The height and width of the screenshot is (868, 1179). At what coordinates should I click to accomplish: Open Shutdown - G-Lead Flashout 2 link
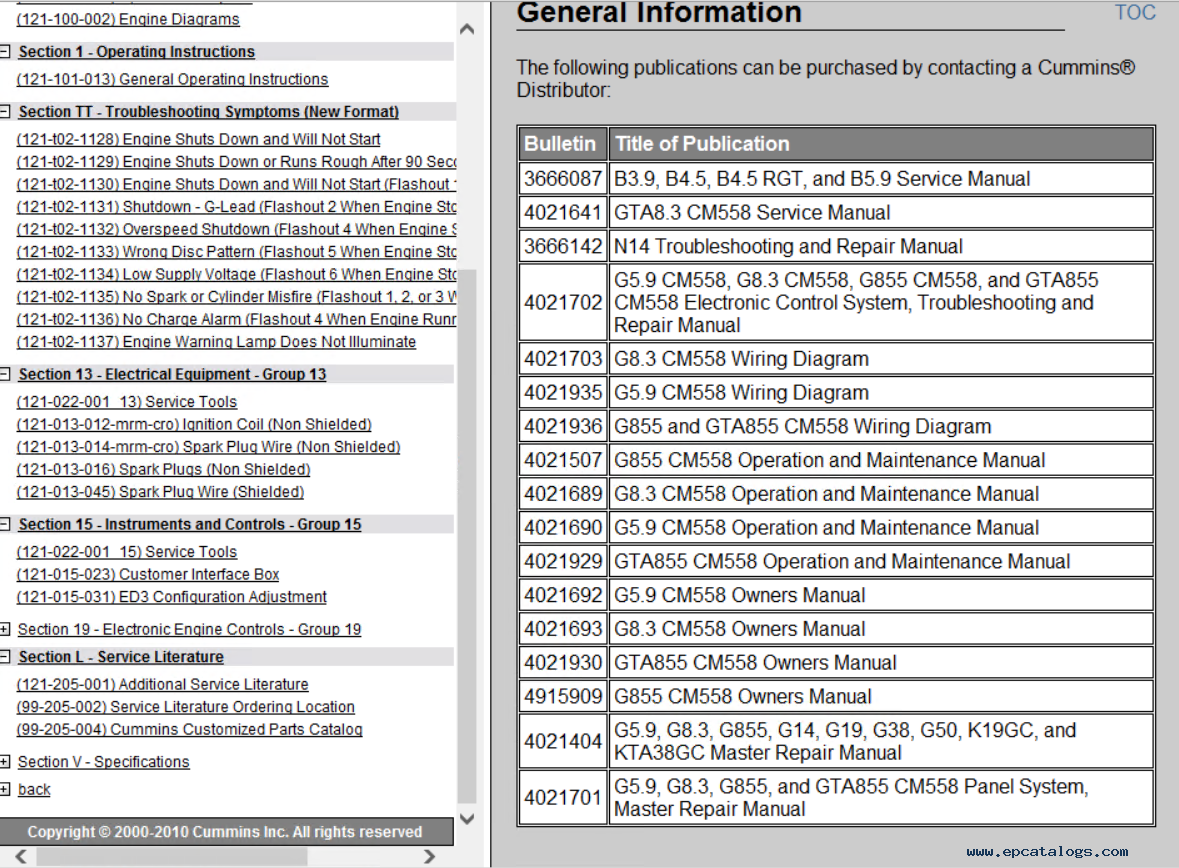pyautogui.click(x=236, y=207)
